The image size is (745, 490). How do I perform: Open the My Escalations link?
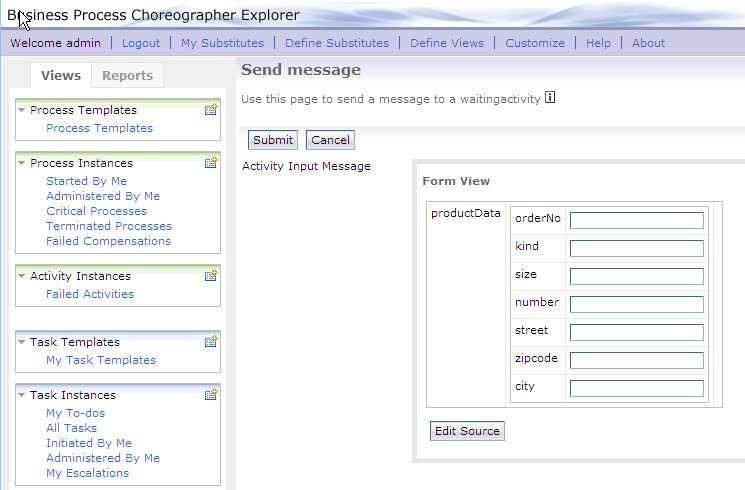click(x=87, y=473)
